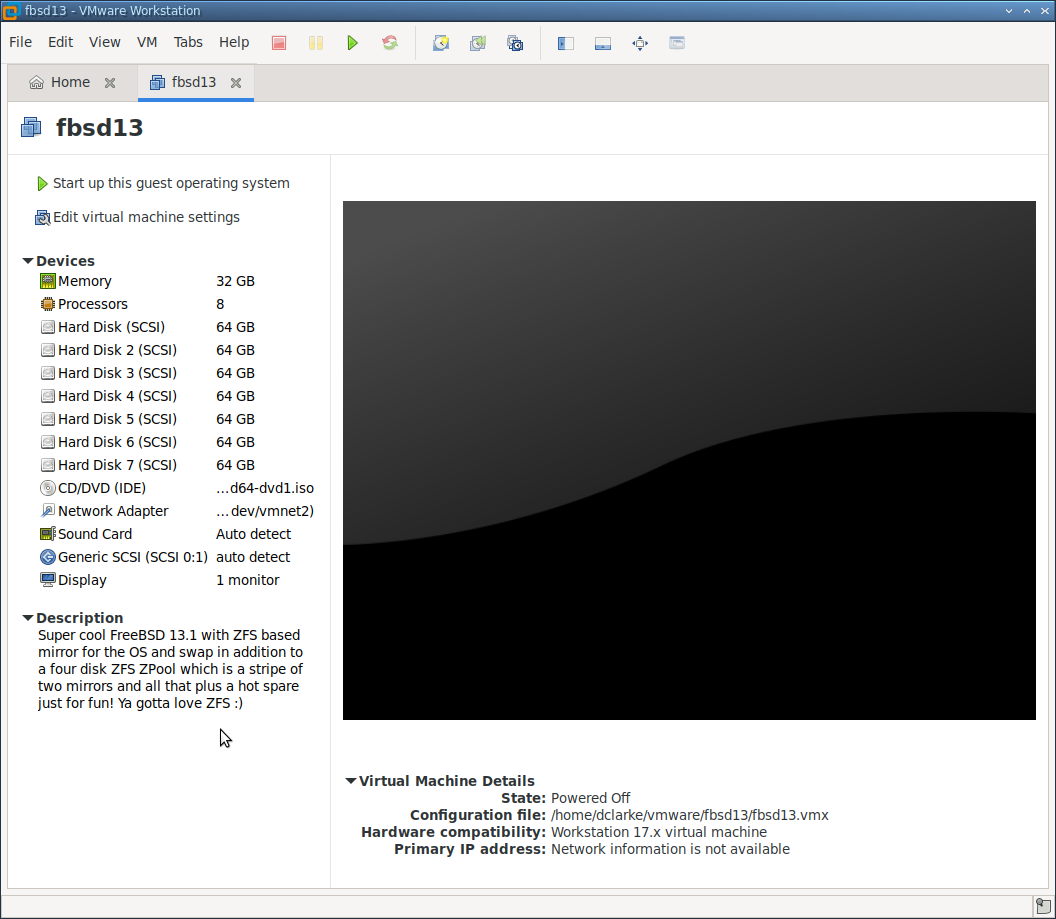Click the VM console preview thumbnail

click(689, 461)
